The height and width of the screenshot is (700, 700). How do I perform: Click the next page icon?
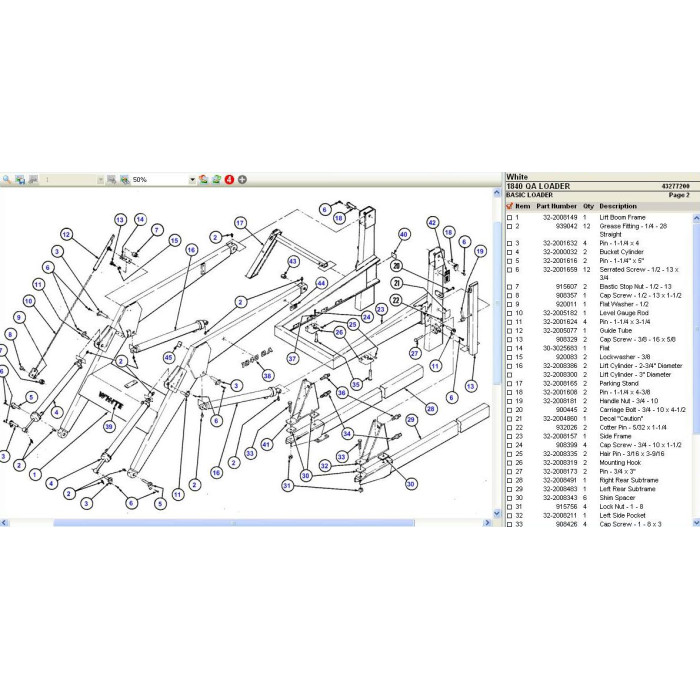click(111, 179)
